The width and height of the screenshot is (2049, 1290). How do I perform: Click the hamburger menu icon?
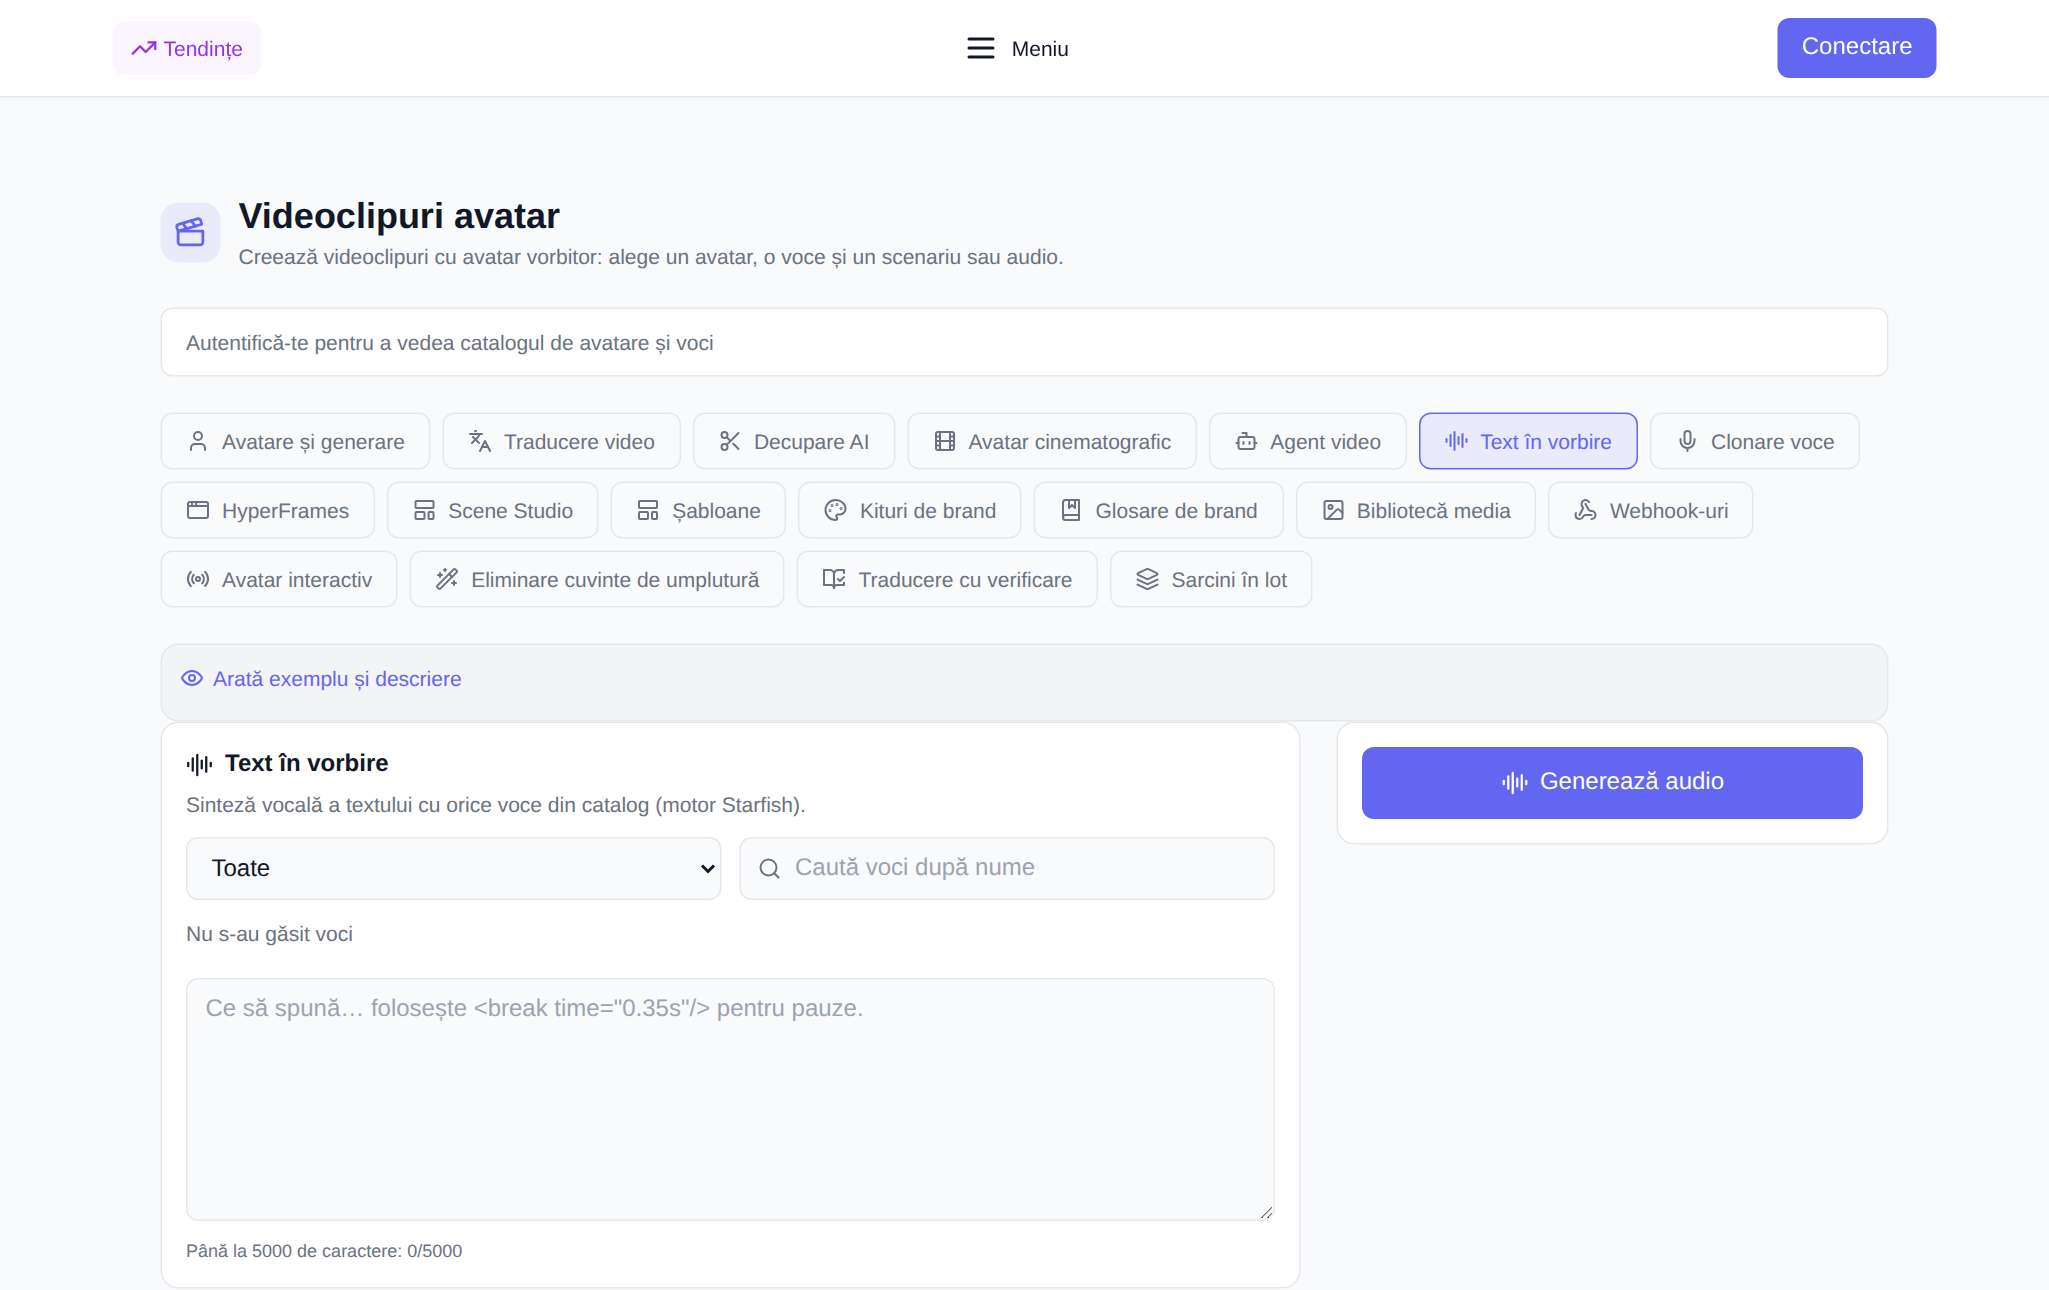pyautogui.click(x=981, y=48)
